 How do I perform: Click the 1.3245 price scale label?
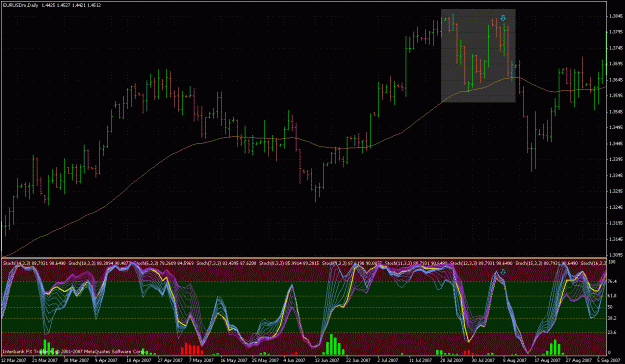615,207
